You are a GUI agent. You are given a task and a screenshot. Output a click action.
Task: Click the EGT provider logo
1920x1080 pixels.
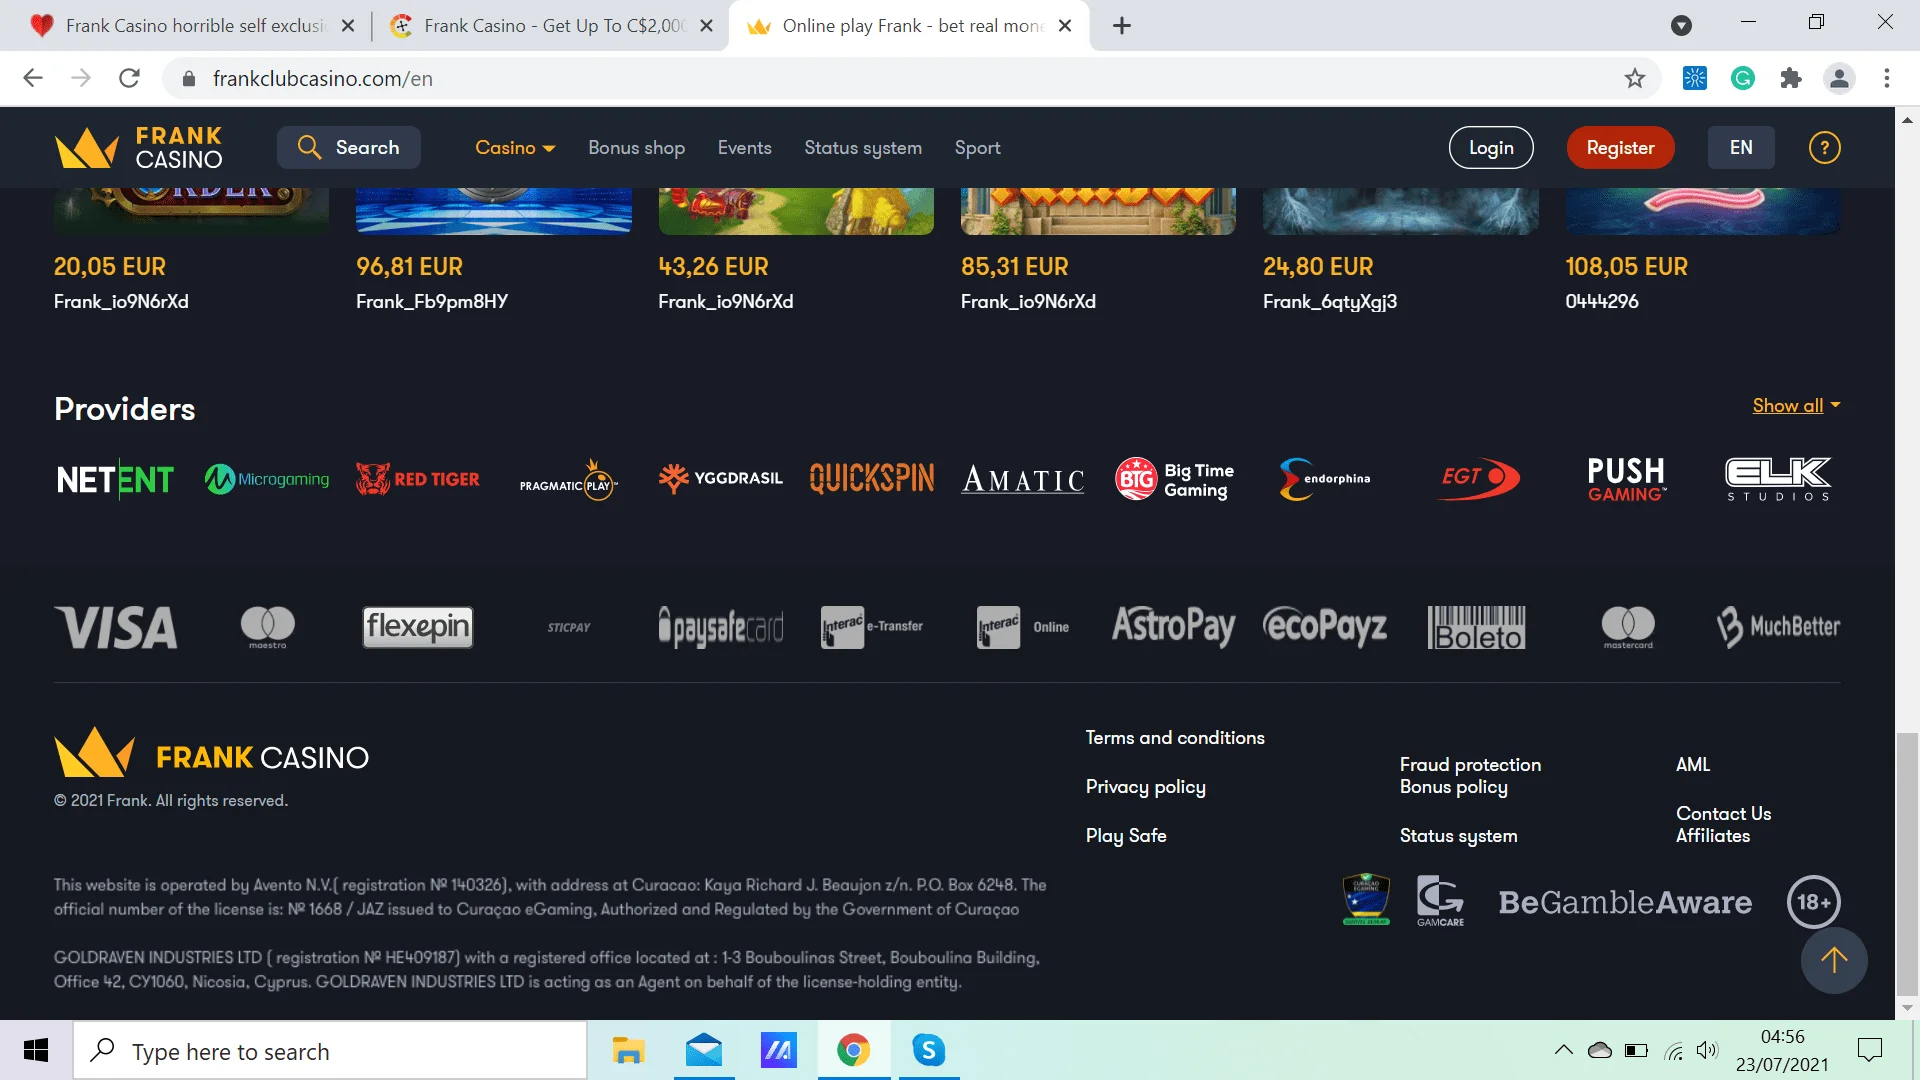1478,478
